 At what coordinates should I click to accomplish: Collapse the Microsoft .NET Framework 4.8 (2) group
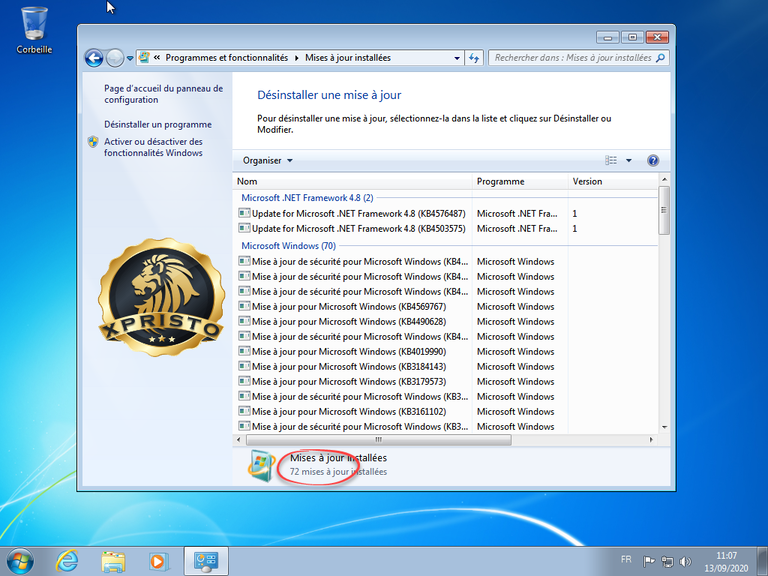[x=307, y=198]
